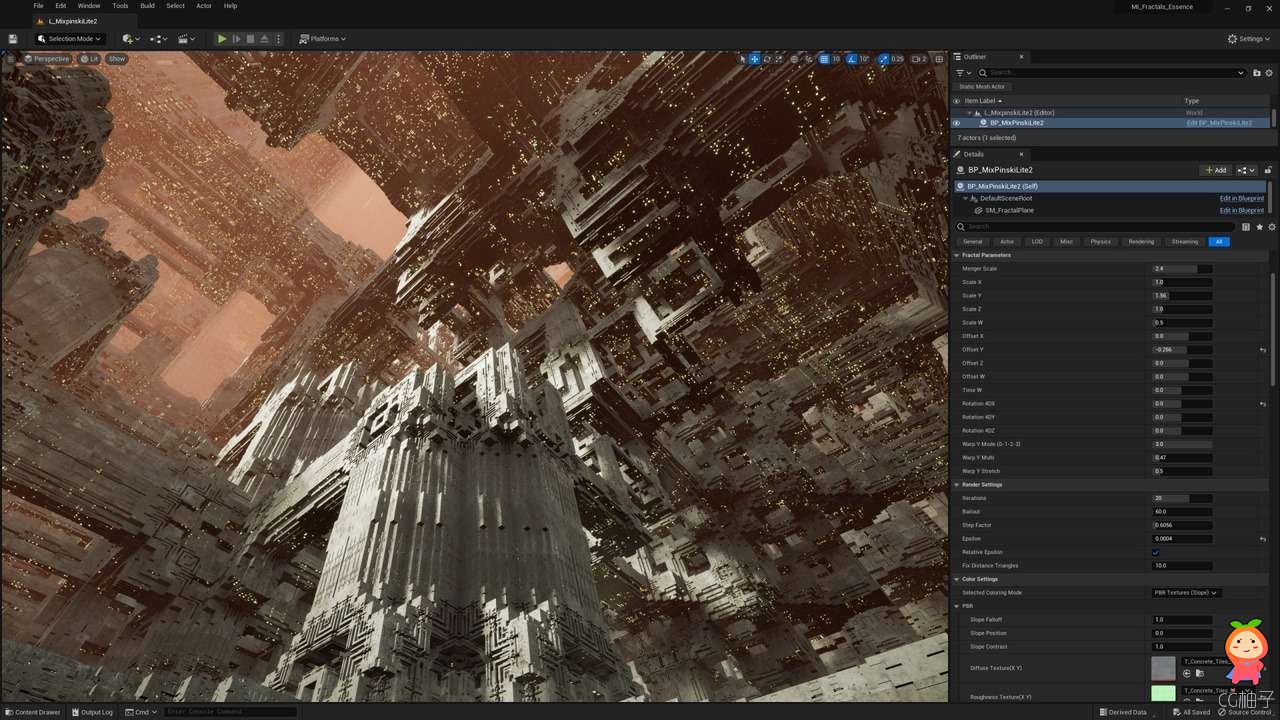The image size is (1280, 720).
Task: Click the Stop simulation button
Action: coord(250,39)
